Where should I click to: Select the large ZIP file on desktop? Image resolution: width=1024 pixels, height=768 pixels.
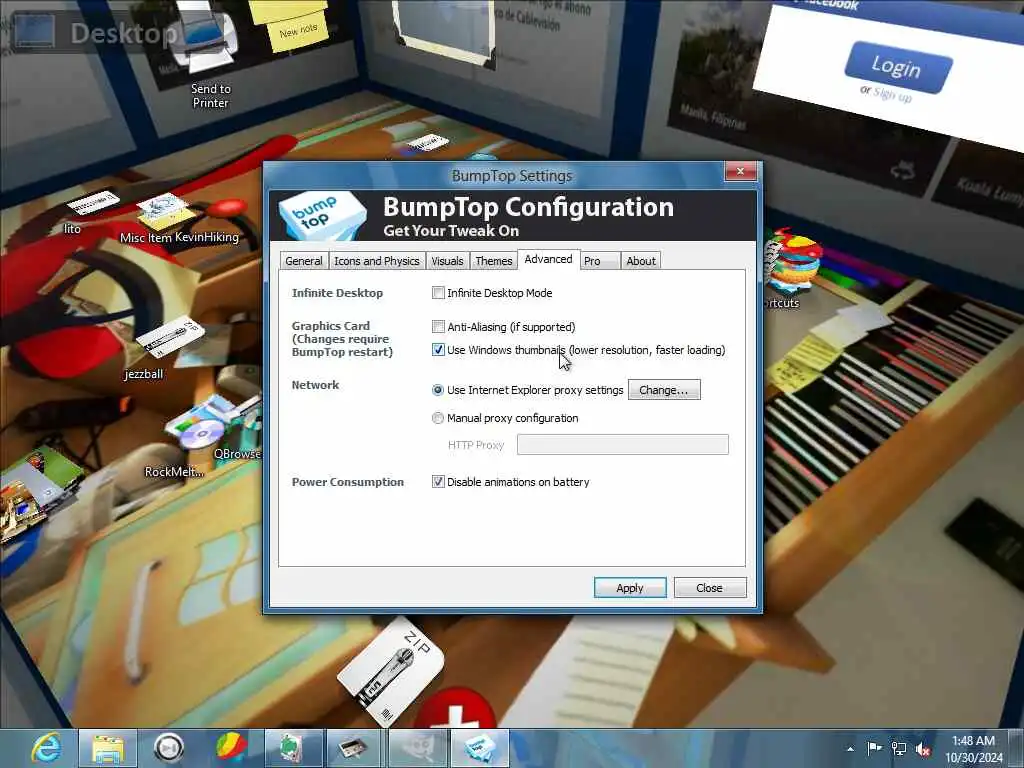point(391,674)
